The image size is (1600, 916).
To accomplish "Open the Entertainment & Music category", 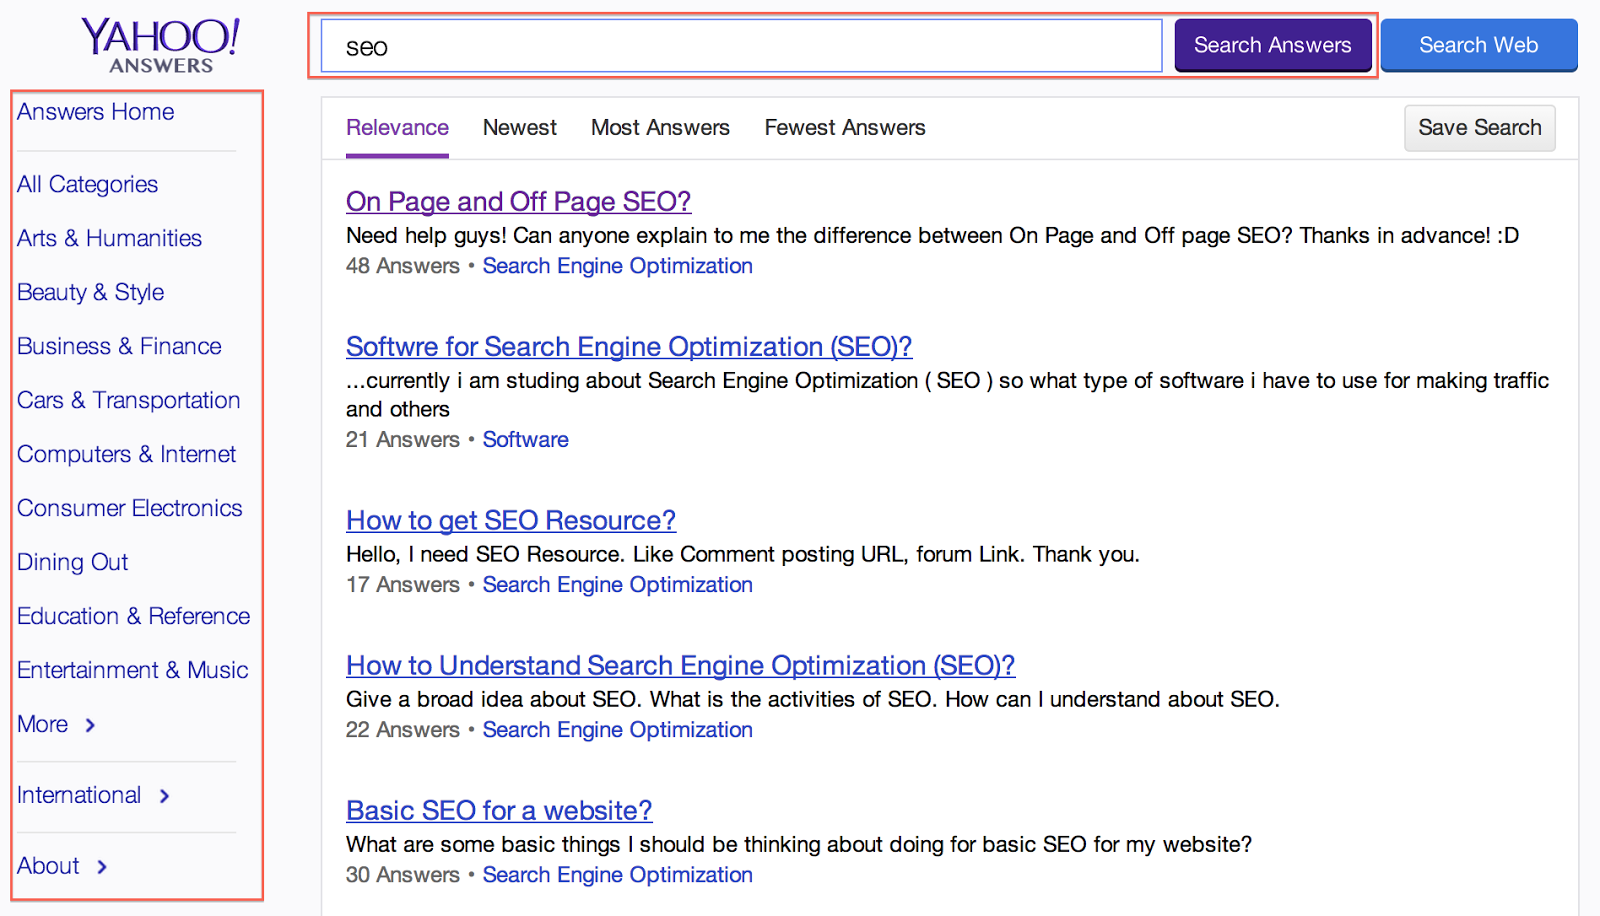I will click(x=133, y=670).
